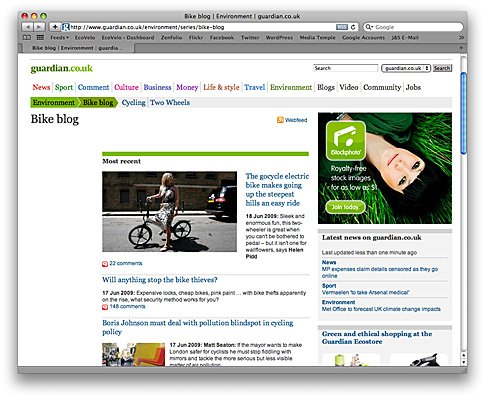This screenshot has height=398, width=485.
Task: Click the blue vertical scrollbar thumb
Action: (463, 113)
